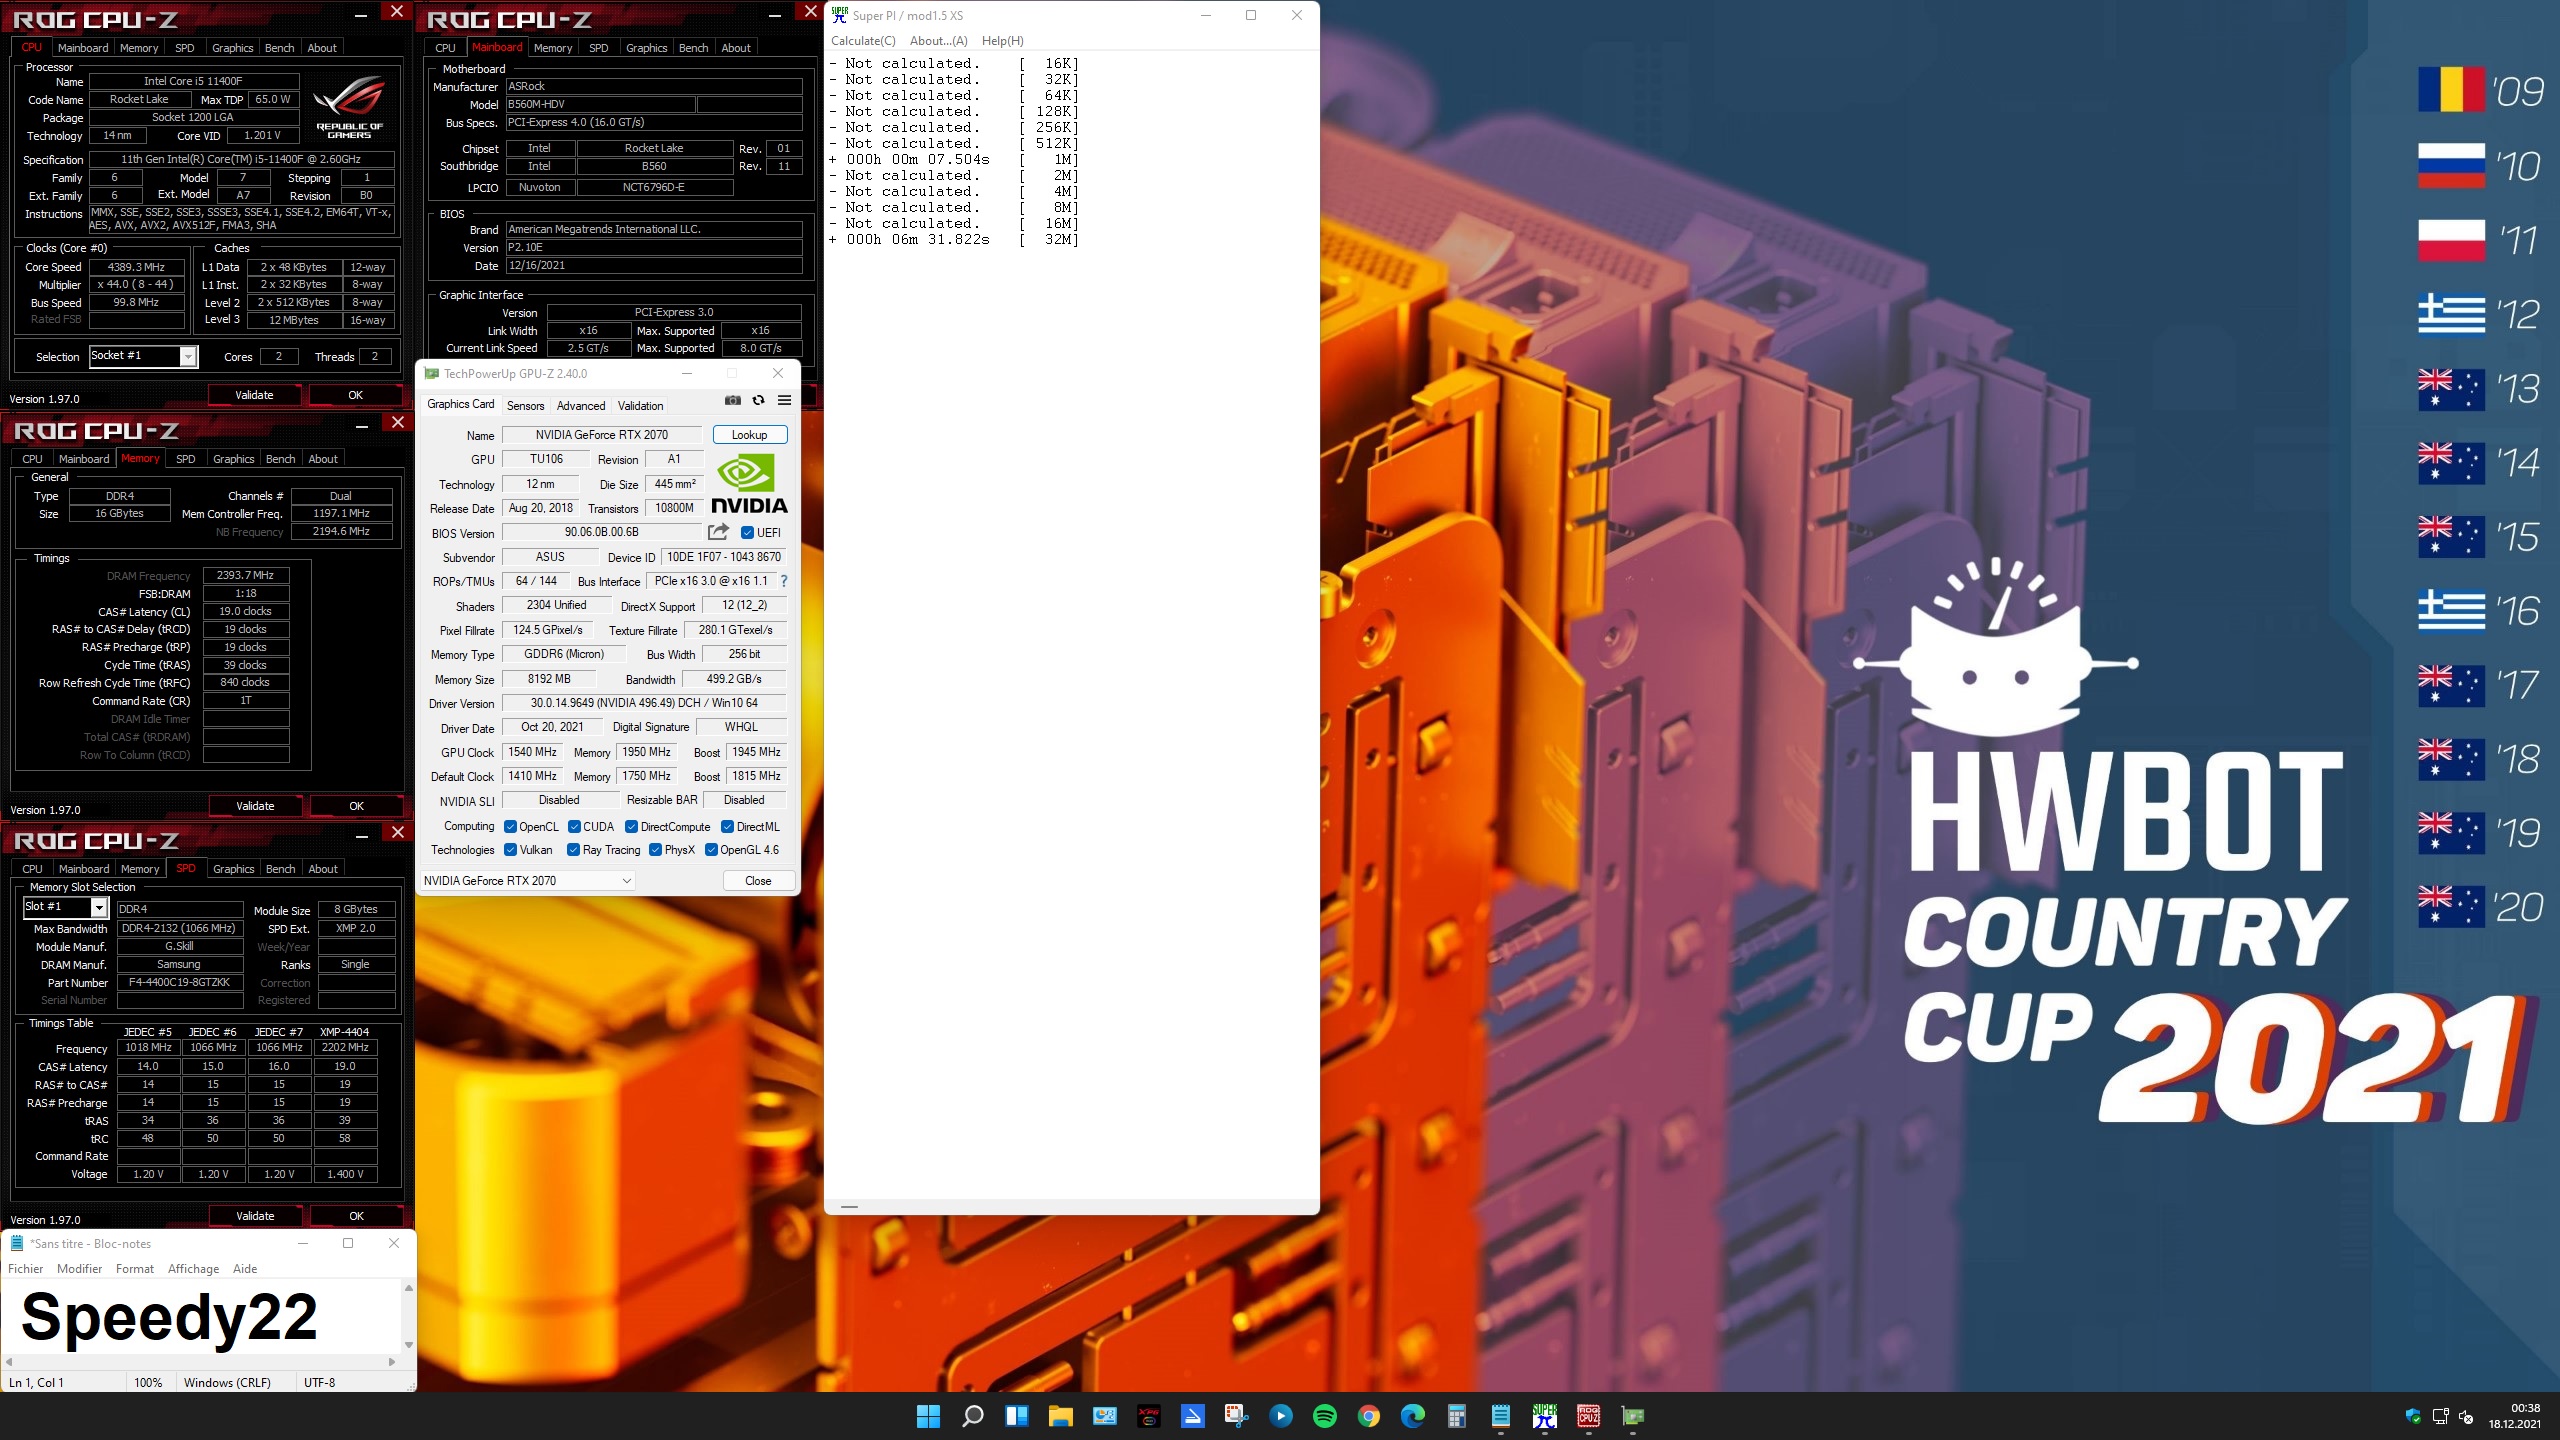Open Graphics tab in the Memory CPU-Z window
Screen dimensions: 2560x1440
click(233, 459)
